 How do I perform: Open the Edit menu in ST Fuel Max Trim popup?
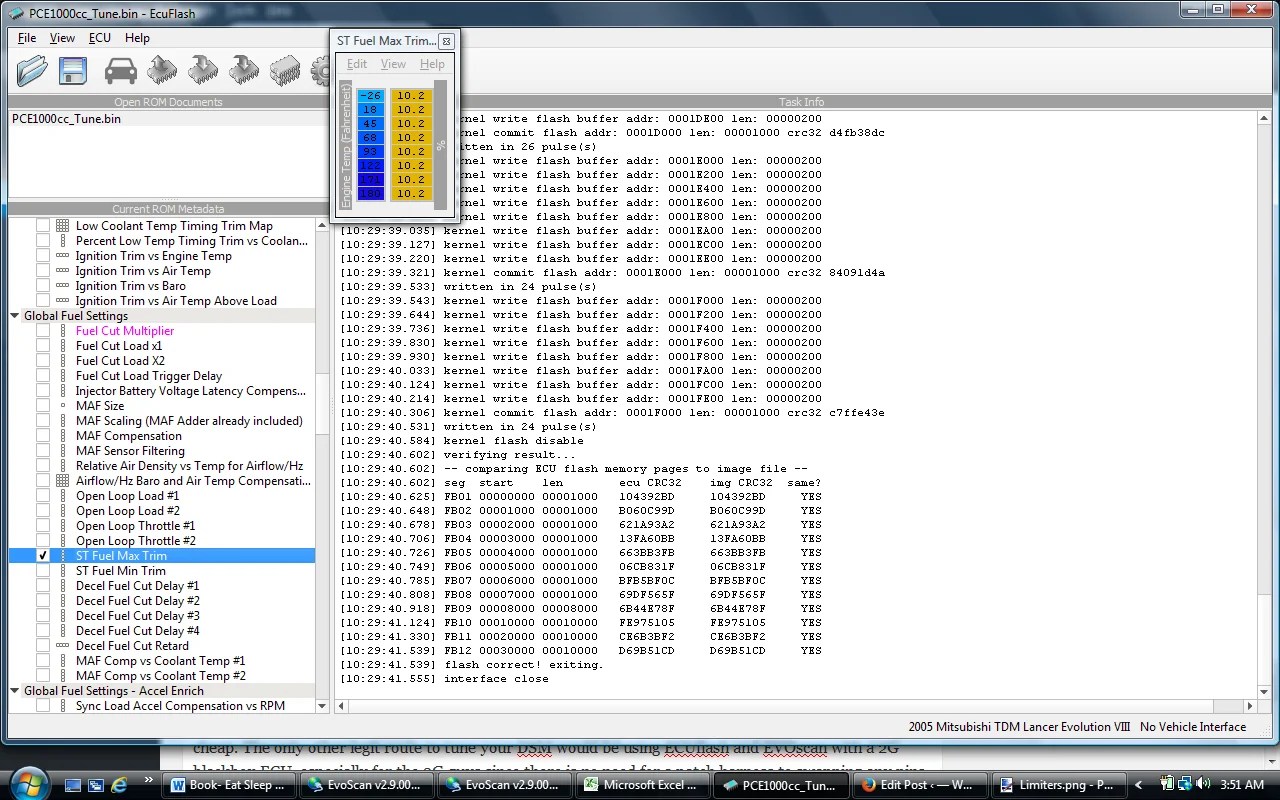coord(357,64)
